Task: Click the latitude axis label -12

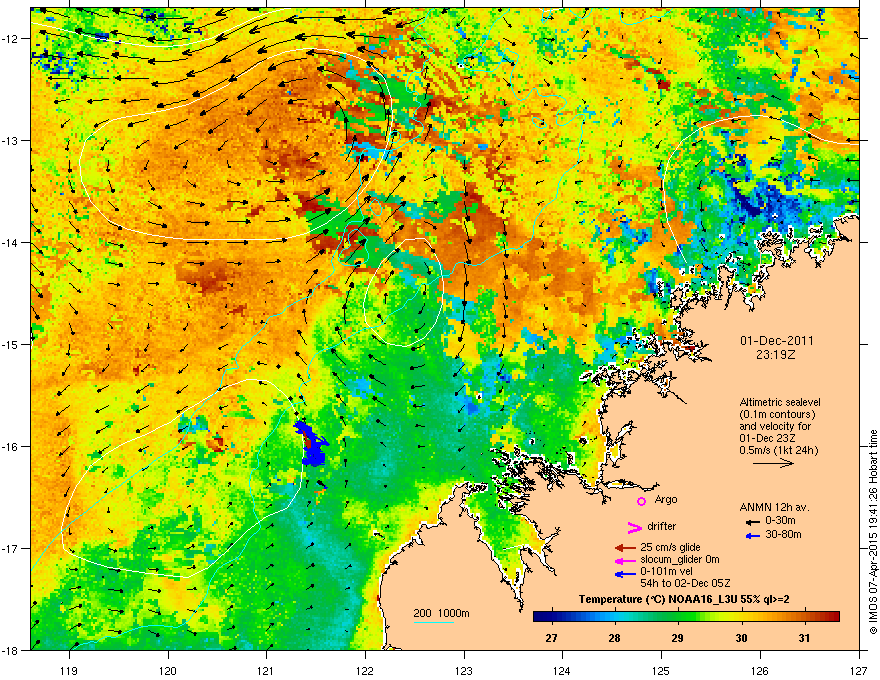Action: (x=10, y=39)
